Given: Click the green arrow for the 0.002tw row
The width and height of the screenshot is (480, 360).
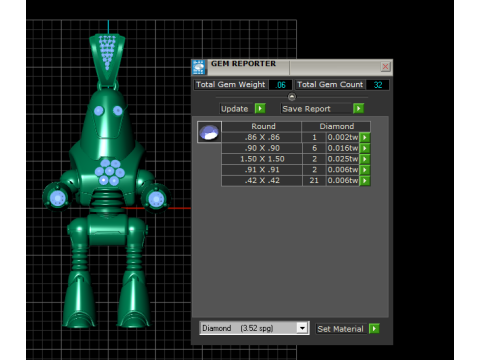Looking at the screenshot, I should 365,137.
